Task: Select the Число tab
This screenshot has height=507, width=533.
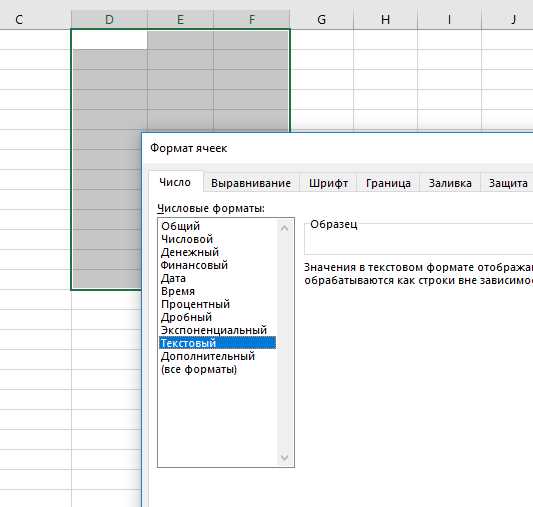Action: coord(175,182)
